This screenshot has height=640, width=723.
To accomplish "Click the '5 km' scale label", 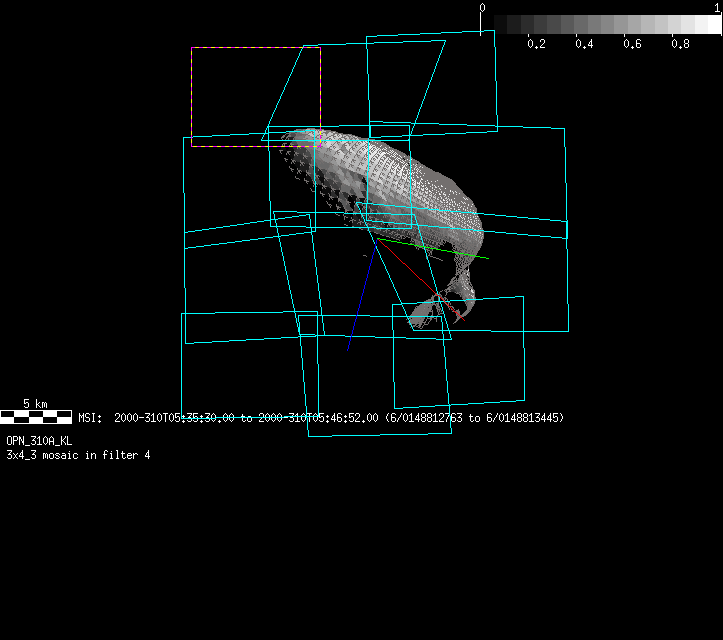I will (35, 404).
